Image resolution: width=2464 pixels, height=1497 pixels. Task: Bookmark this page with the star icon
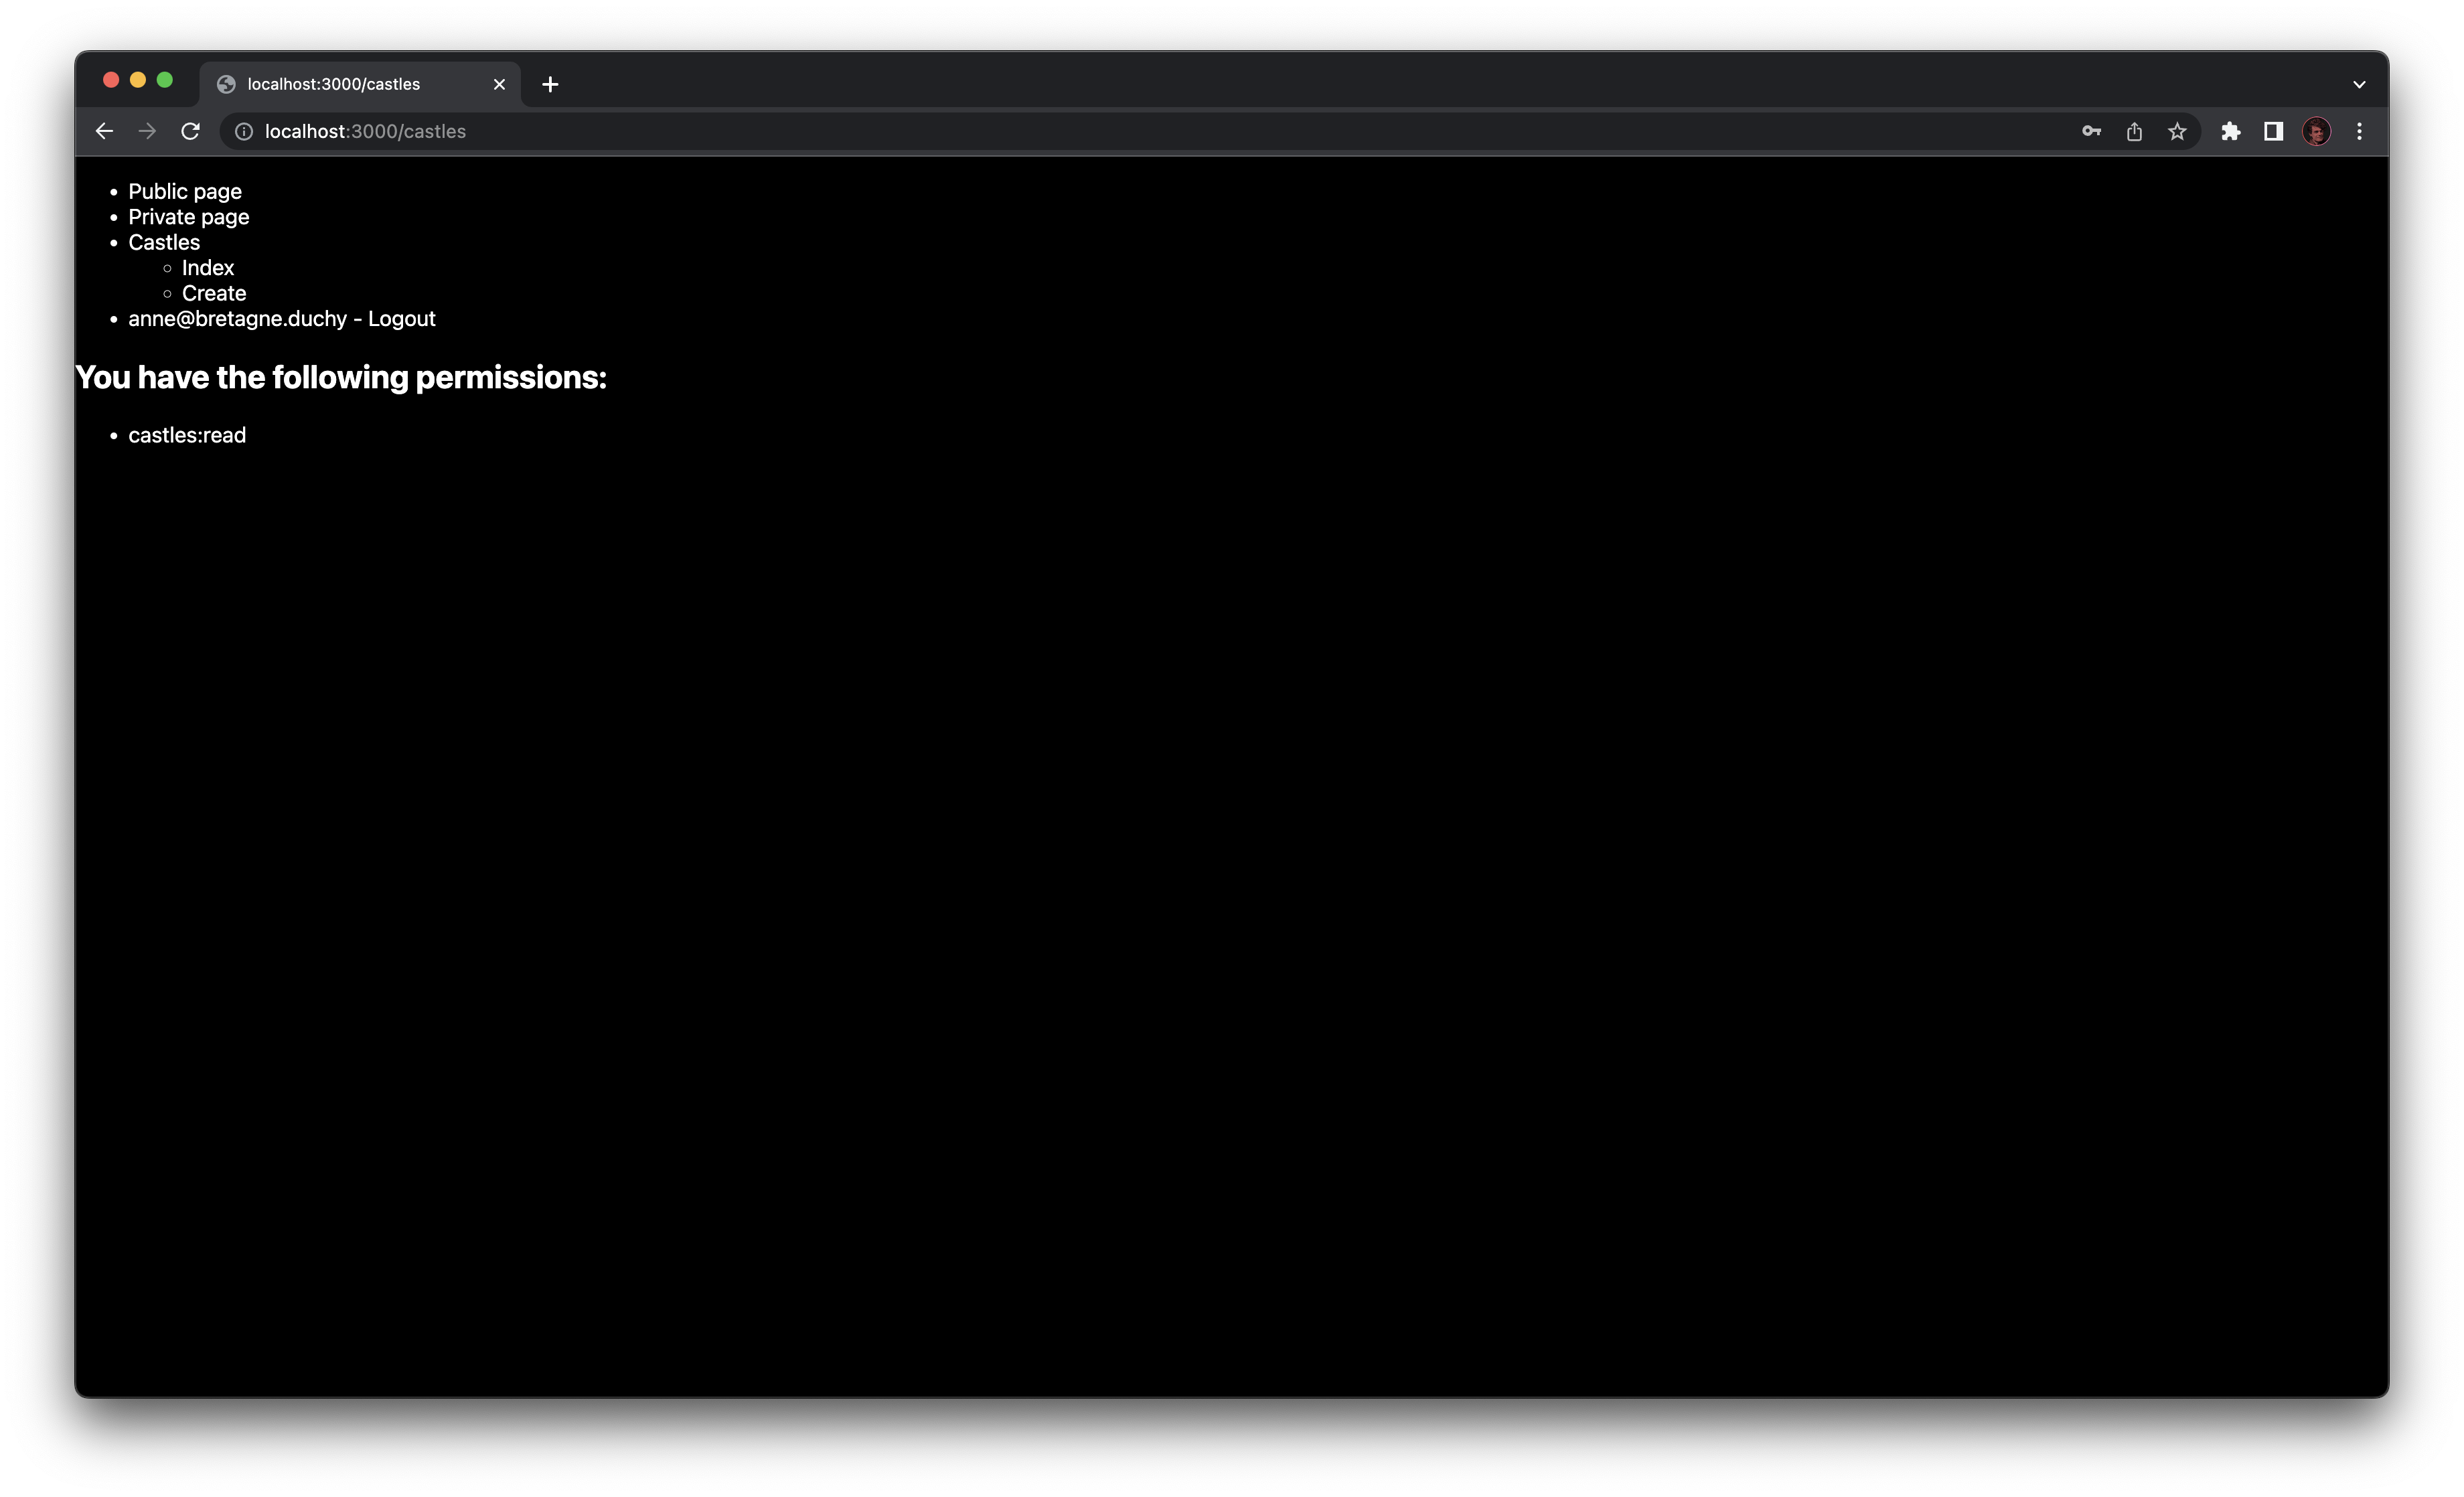(x=2177, y=131)
